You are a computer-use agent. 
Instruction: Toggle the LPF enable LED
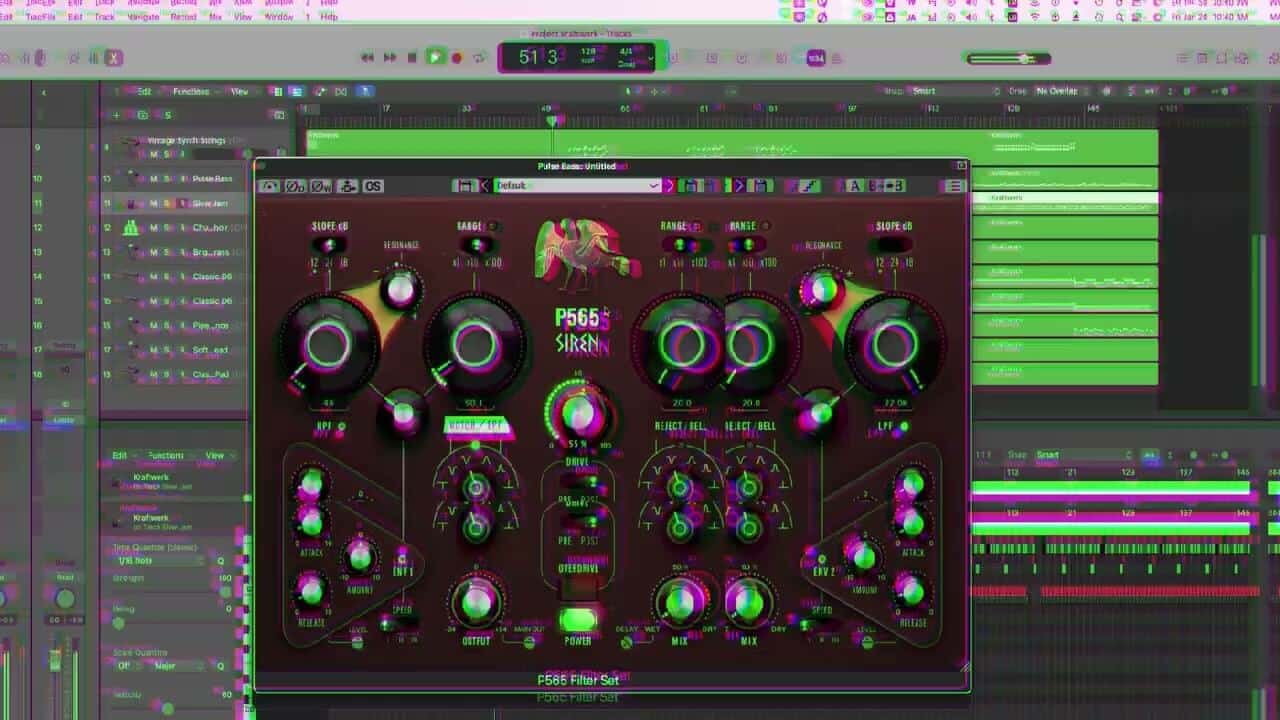pyautogui.click(x=904, y=427)
